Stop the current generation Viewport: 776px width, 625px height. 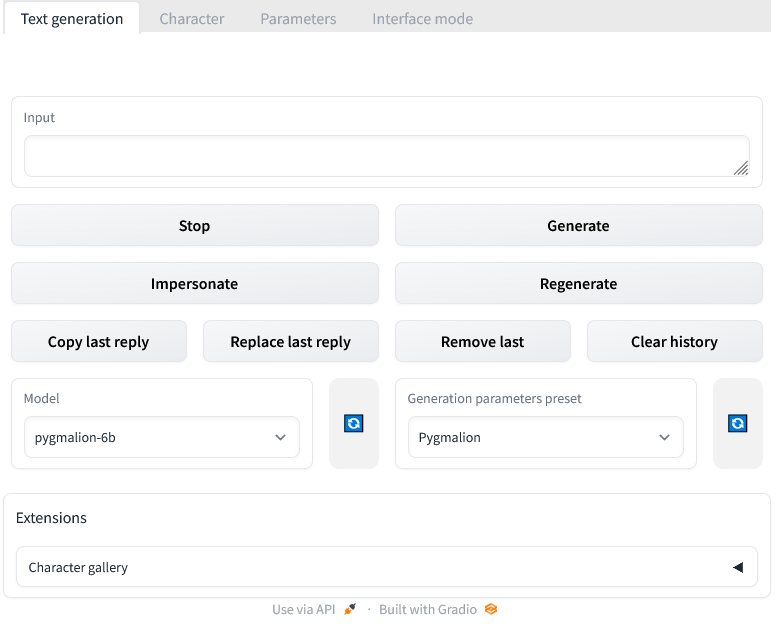coord(195,226)
